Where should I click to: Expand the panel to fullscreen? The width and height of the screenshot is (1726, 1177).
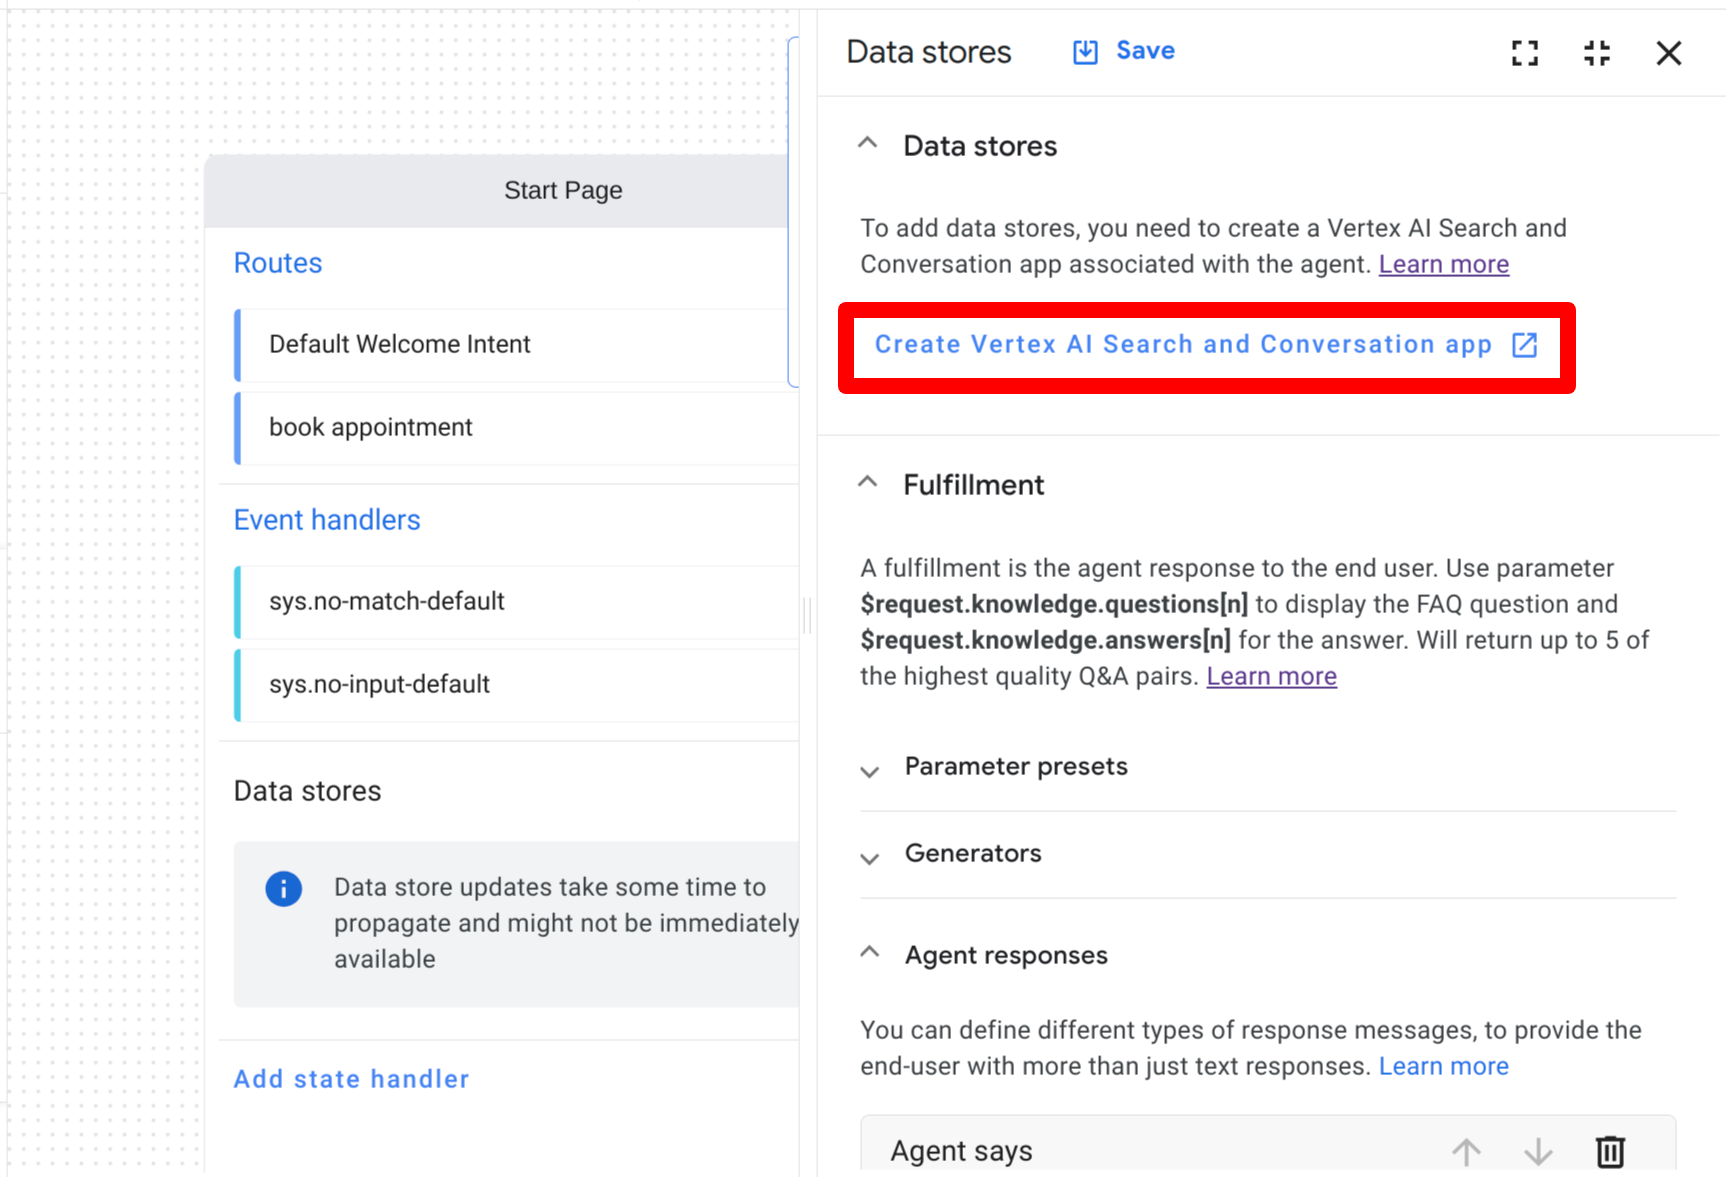click(1524, 53)
